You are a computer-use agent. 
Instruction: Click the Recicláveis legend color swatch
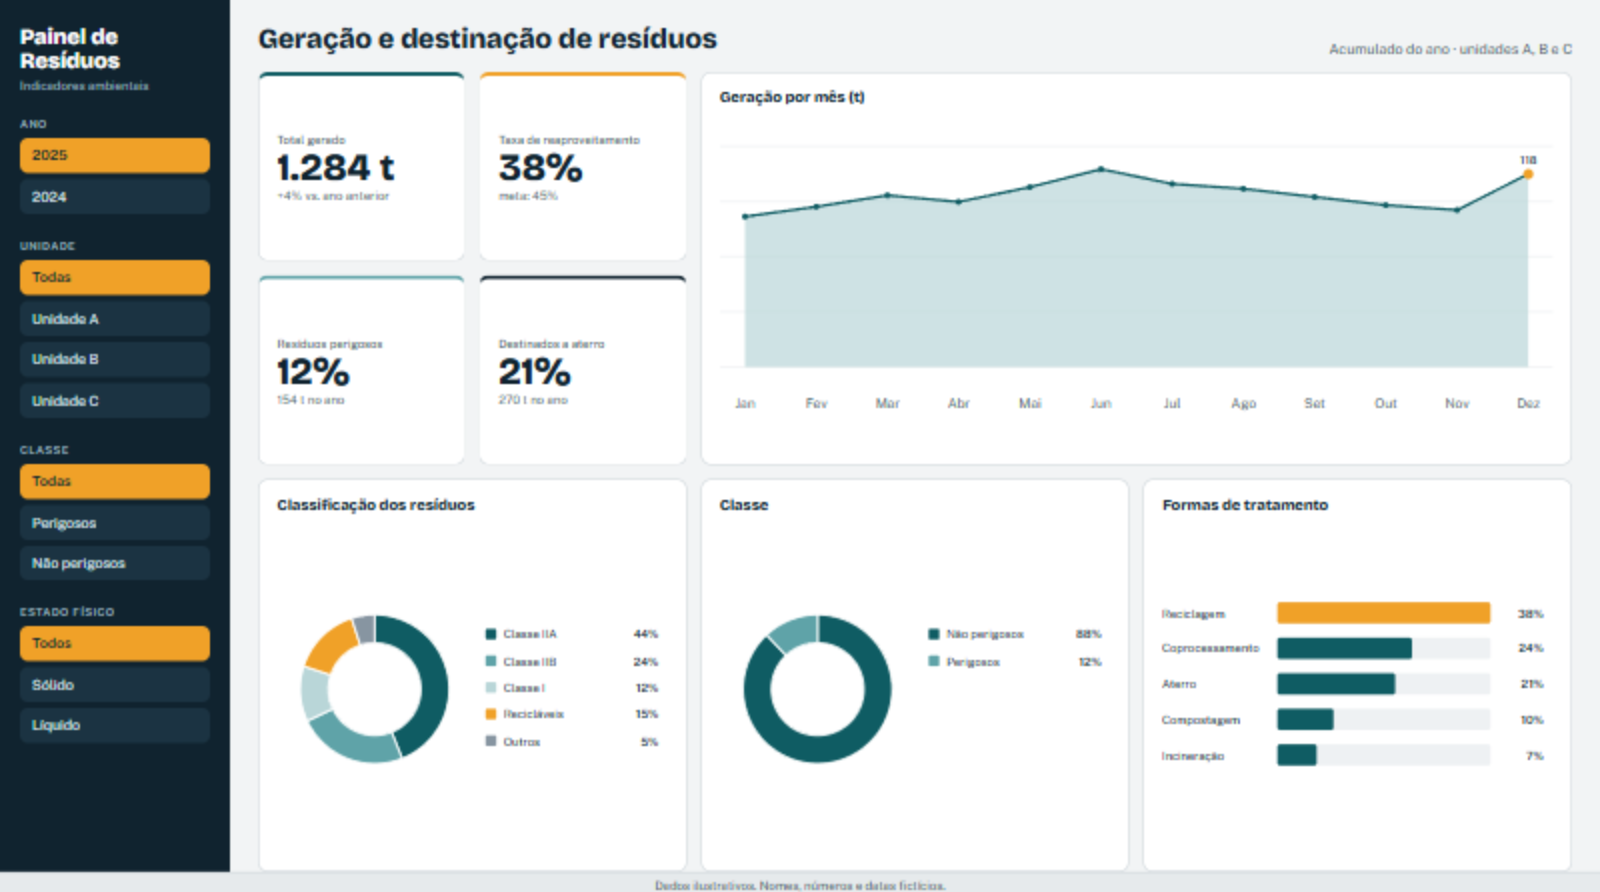[x=491, y=714]
